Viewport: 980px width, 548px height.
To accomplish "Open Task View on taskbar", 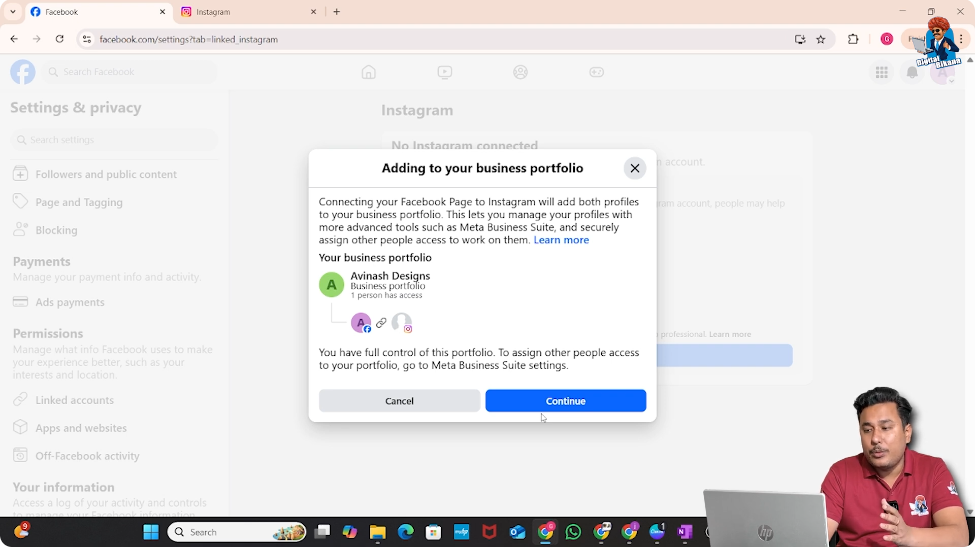I will click(x=322, y=532).
